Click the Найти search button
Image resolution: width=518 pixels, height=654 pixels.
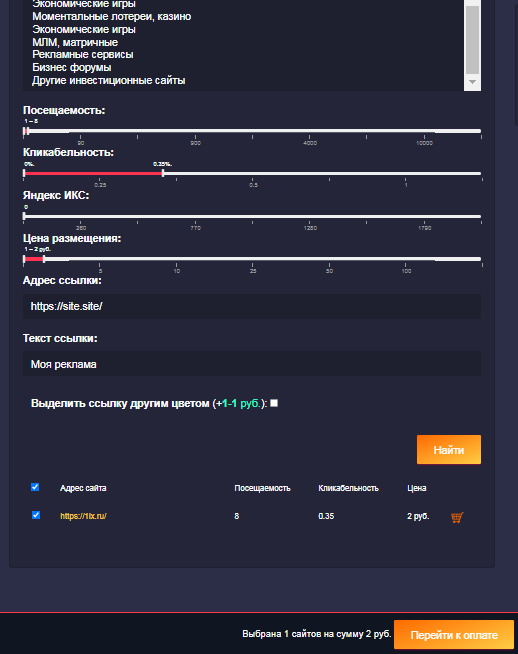tap(449, 450)
